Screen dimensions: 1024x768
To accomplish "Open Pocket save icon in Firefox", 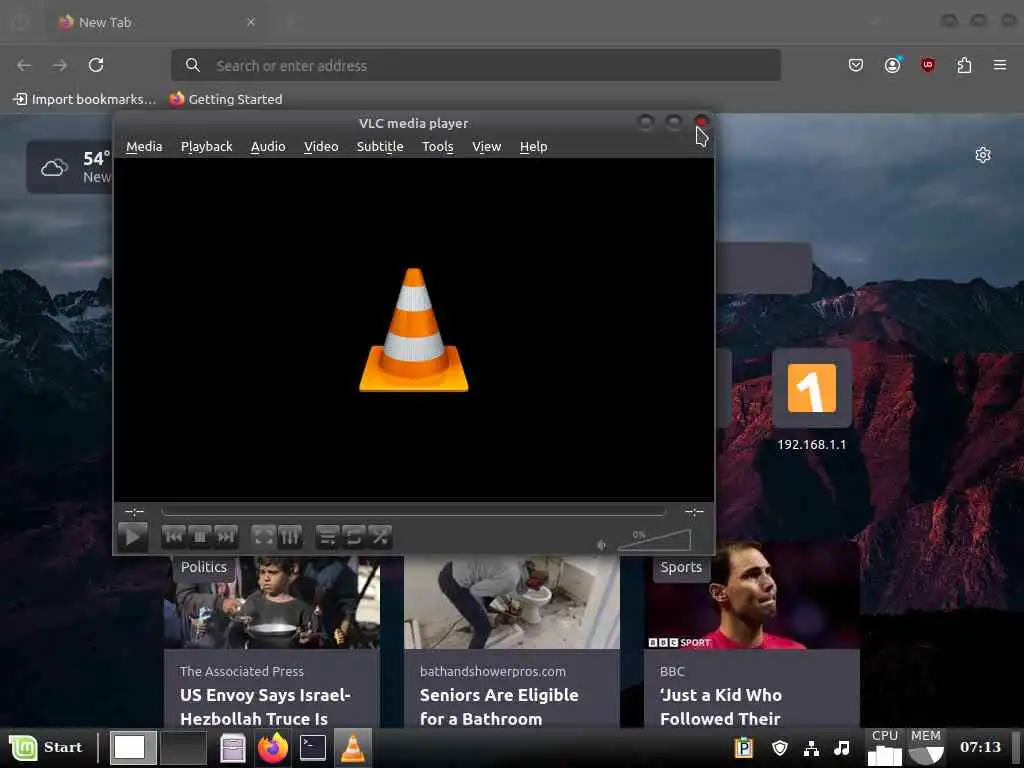I will 856,65.
